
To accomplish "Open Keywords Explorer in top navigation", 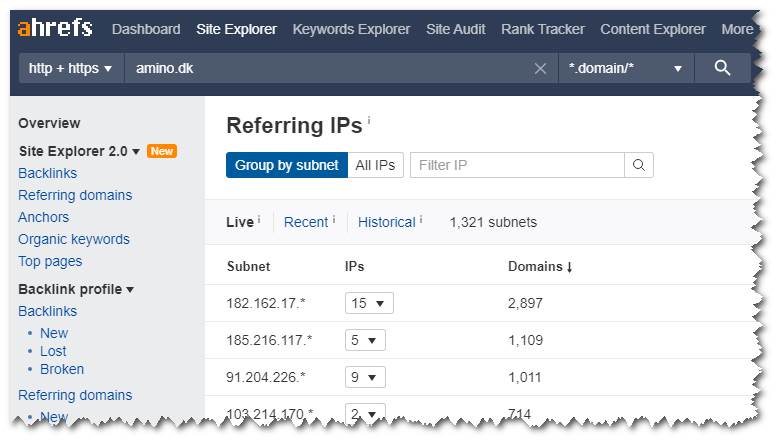I will 351,29.
